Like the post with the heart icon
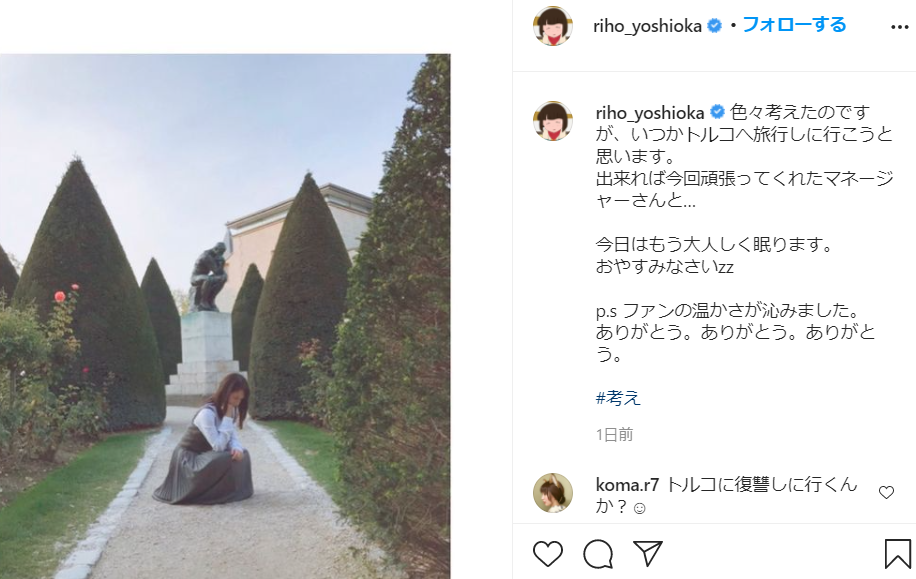The width and height of the screenshot is (916, 579). (x=548, y=553)
